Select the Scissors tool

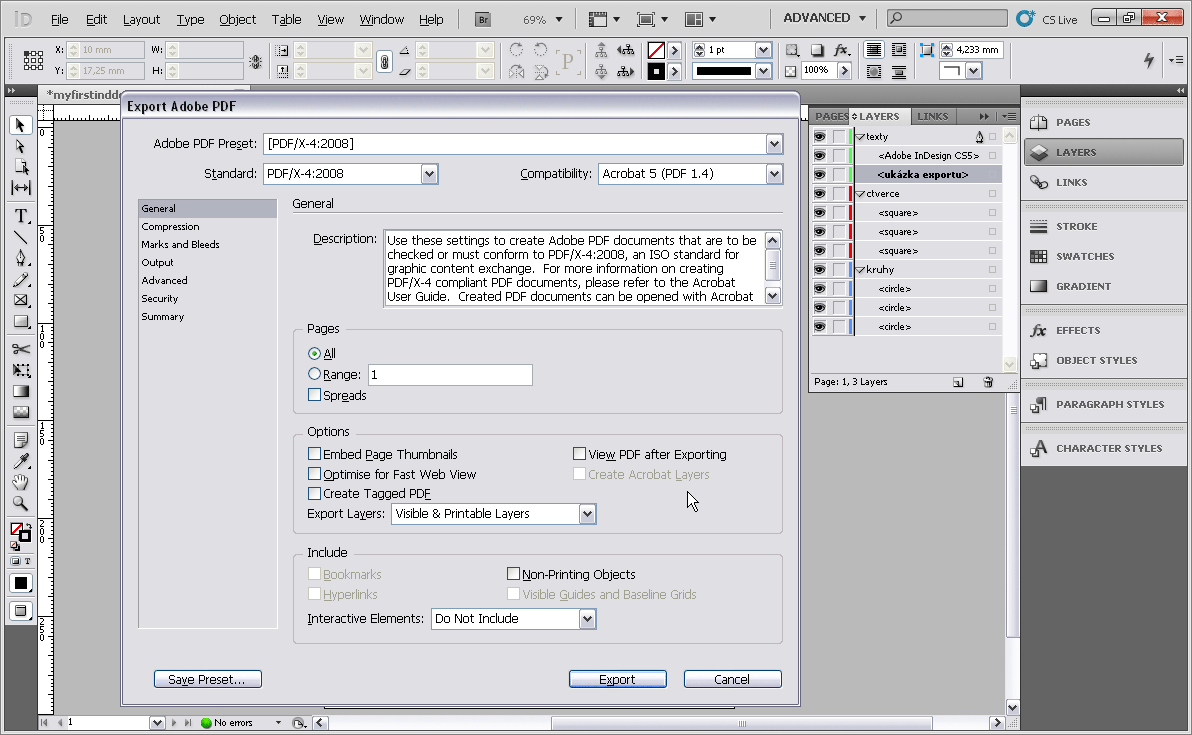pyautogui.click(x=21, y=349)
